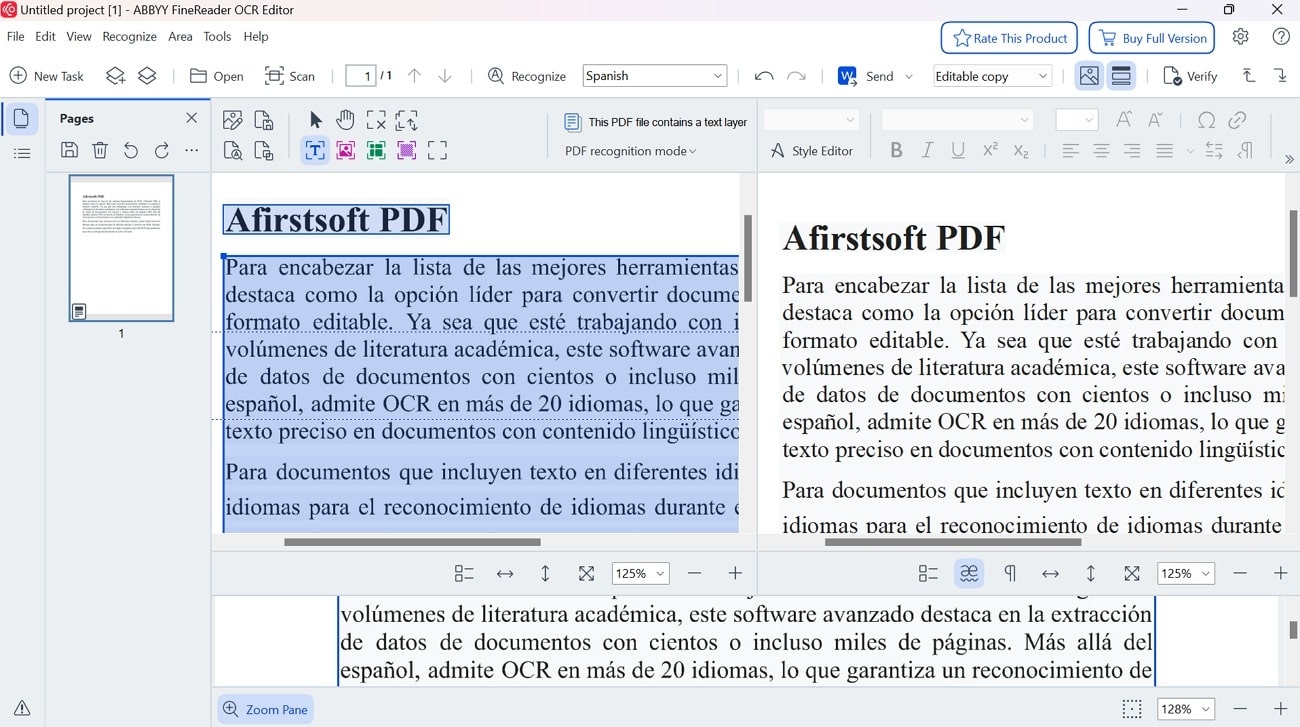Open the 128% zoom pane dropdown

tap(1186, 709)
